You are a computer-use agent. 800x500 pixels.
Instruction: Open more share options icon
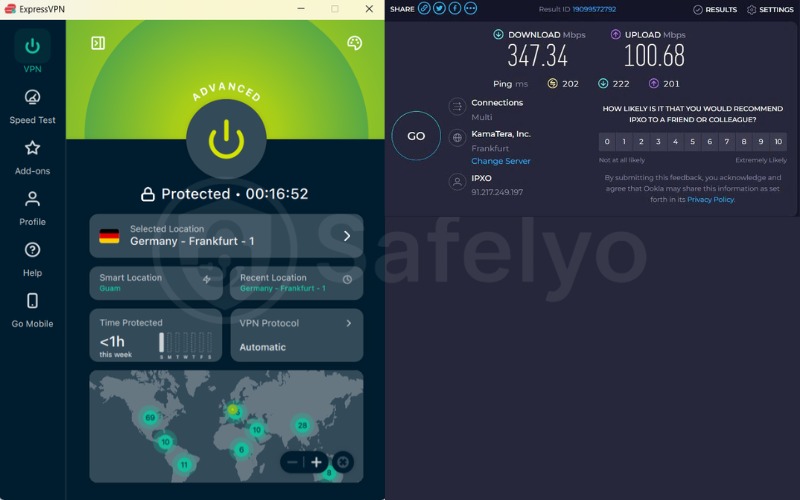[x=470, y=9]
